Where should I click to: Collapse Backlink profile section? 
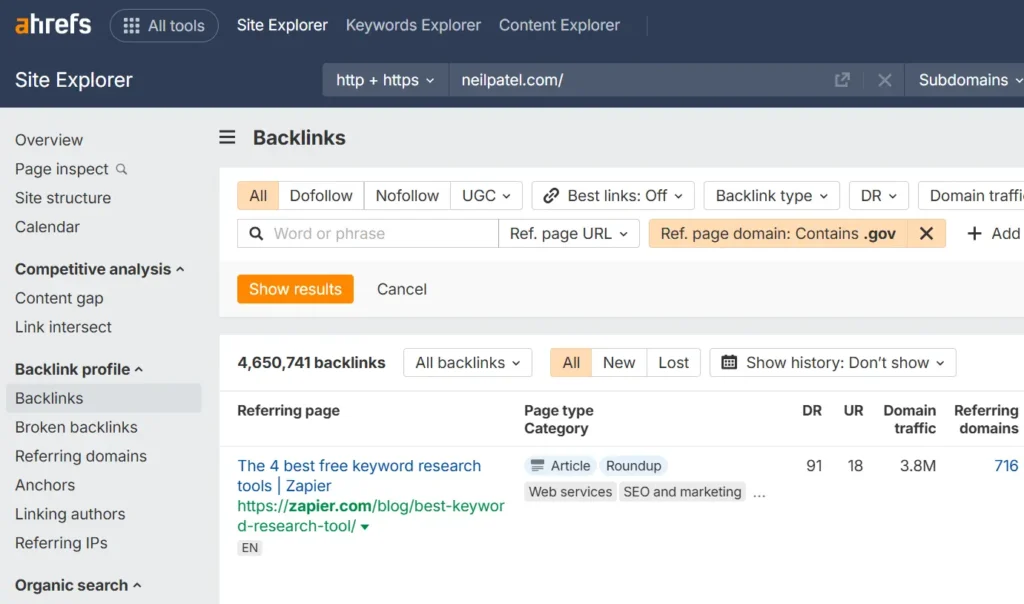78,369
